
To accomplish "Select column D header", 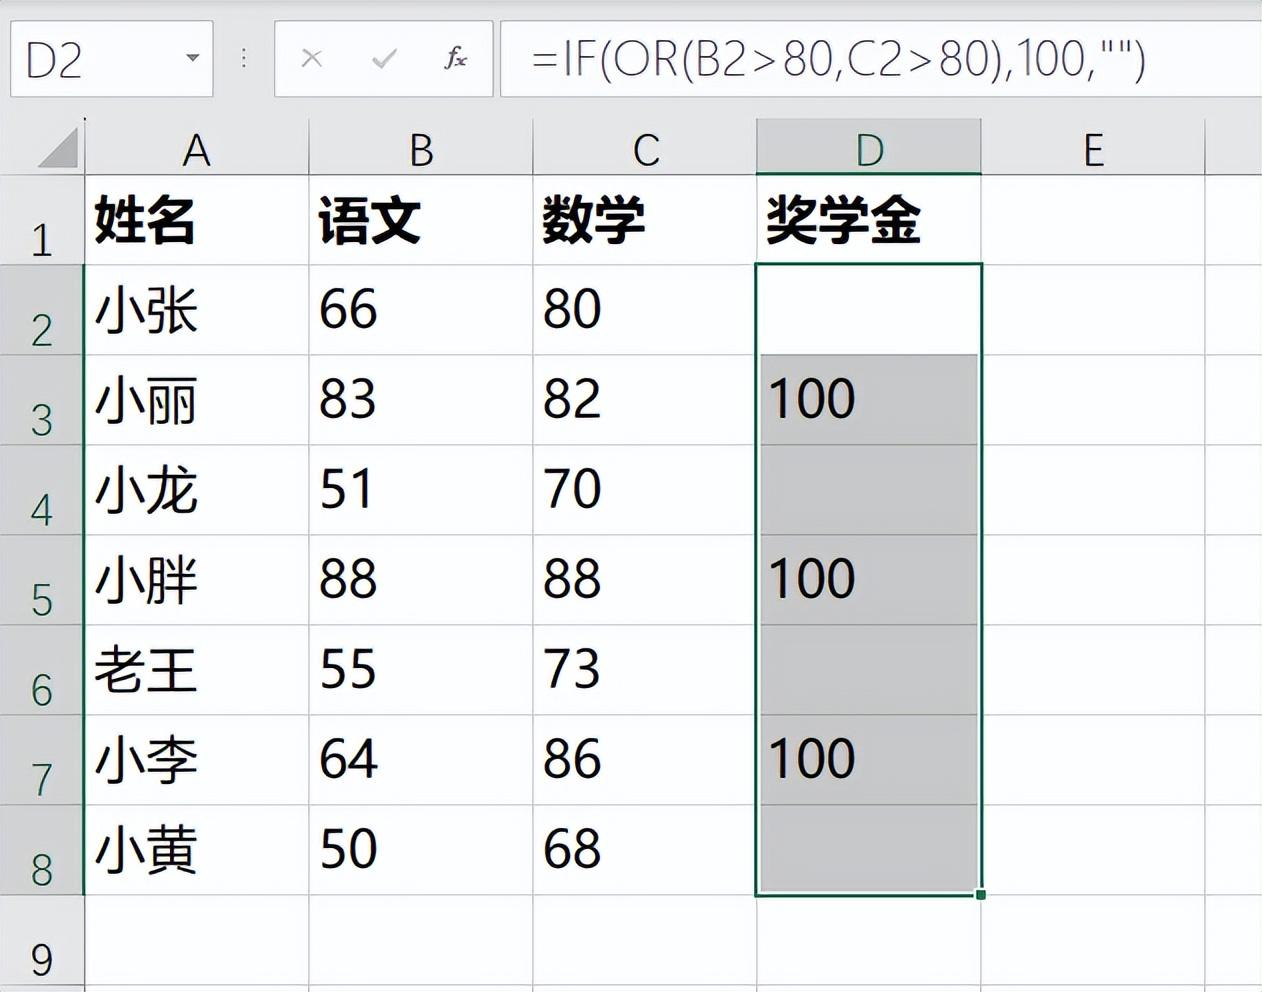I will pos(869,148).
